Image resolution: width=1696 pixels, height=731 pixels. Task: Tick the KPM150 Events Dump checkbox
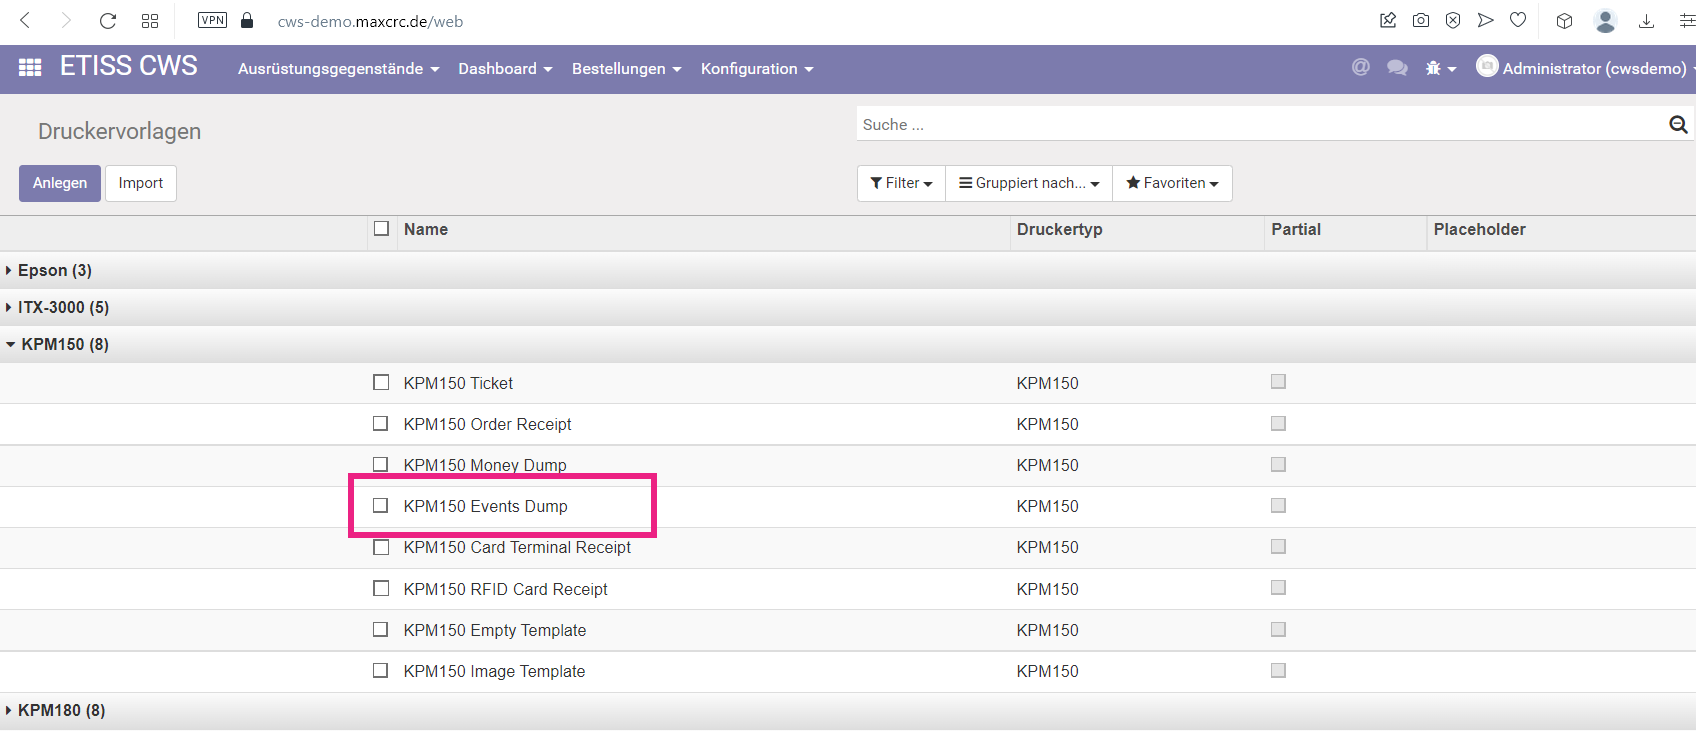tap(381, 505)
